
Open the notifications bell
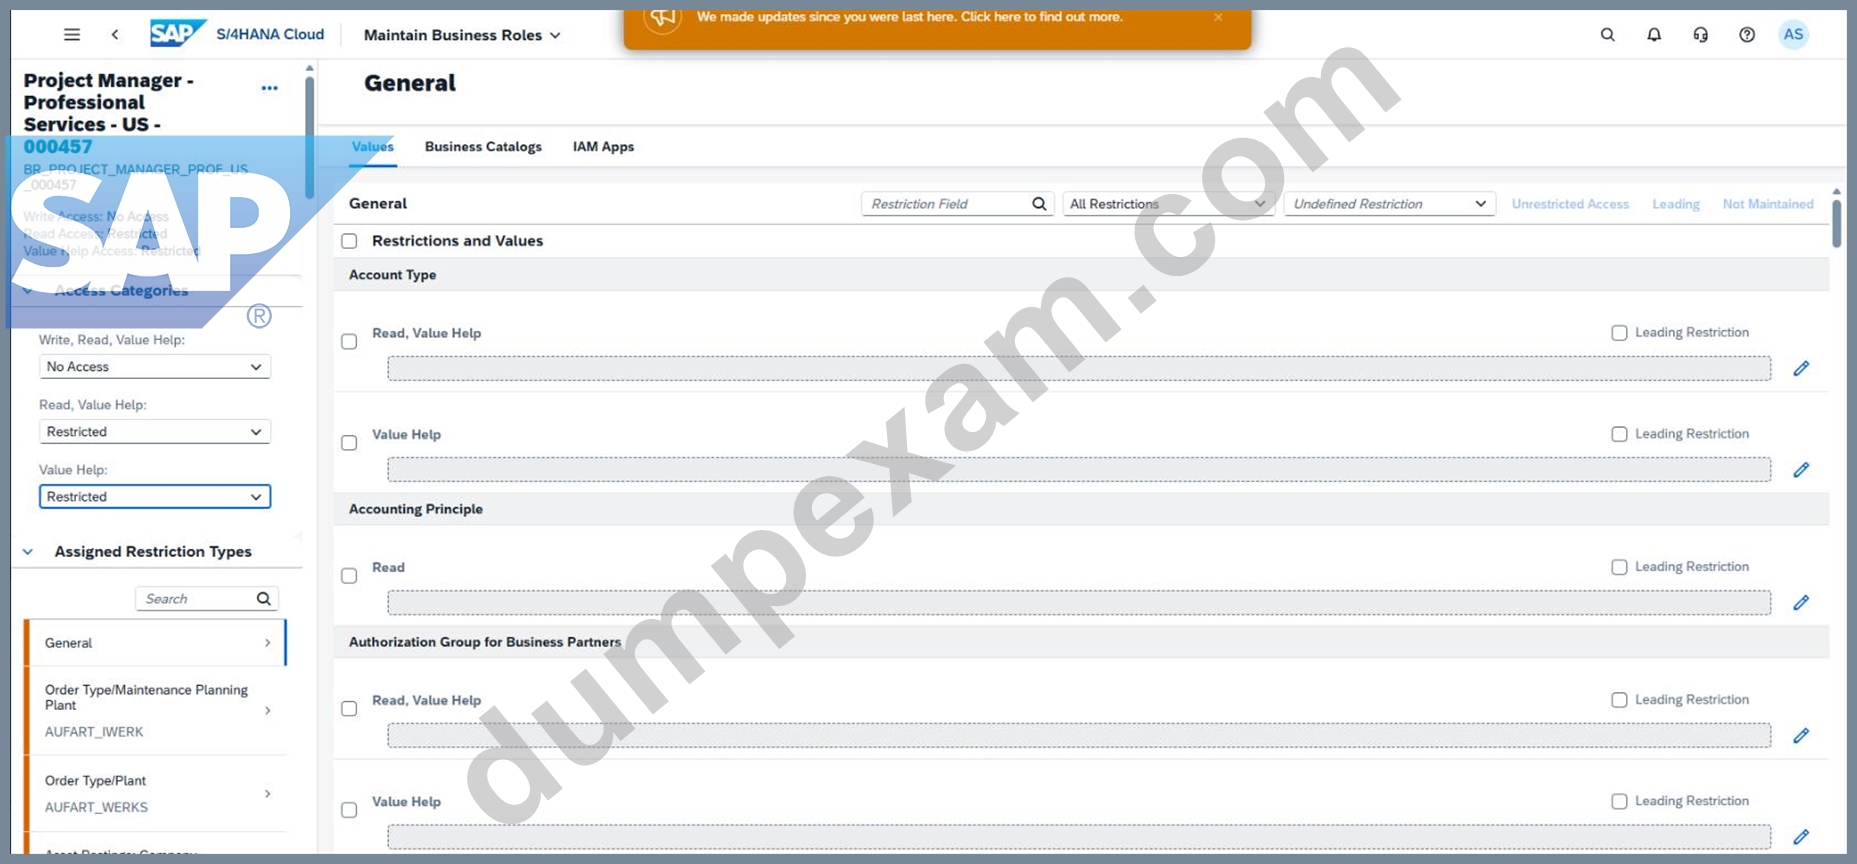tap(1654, 35)
